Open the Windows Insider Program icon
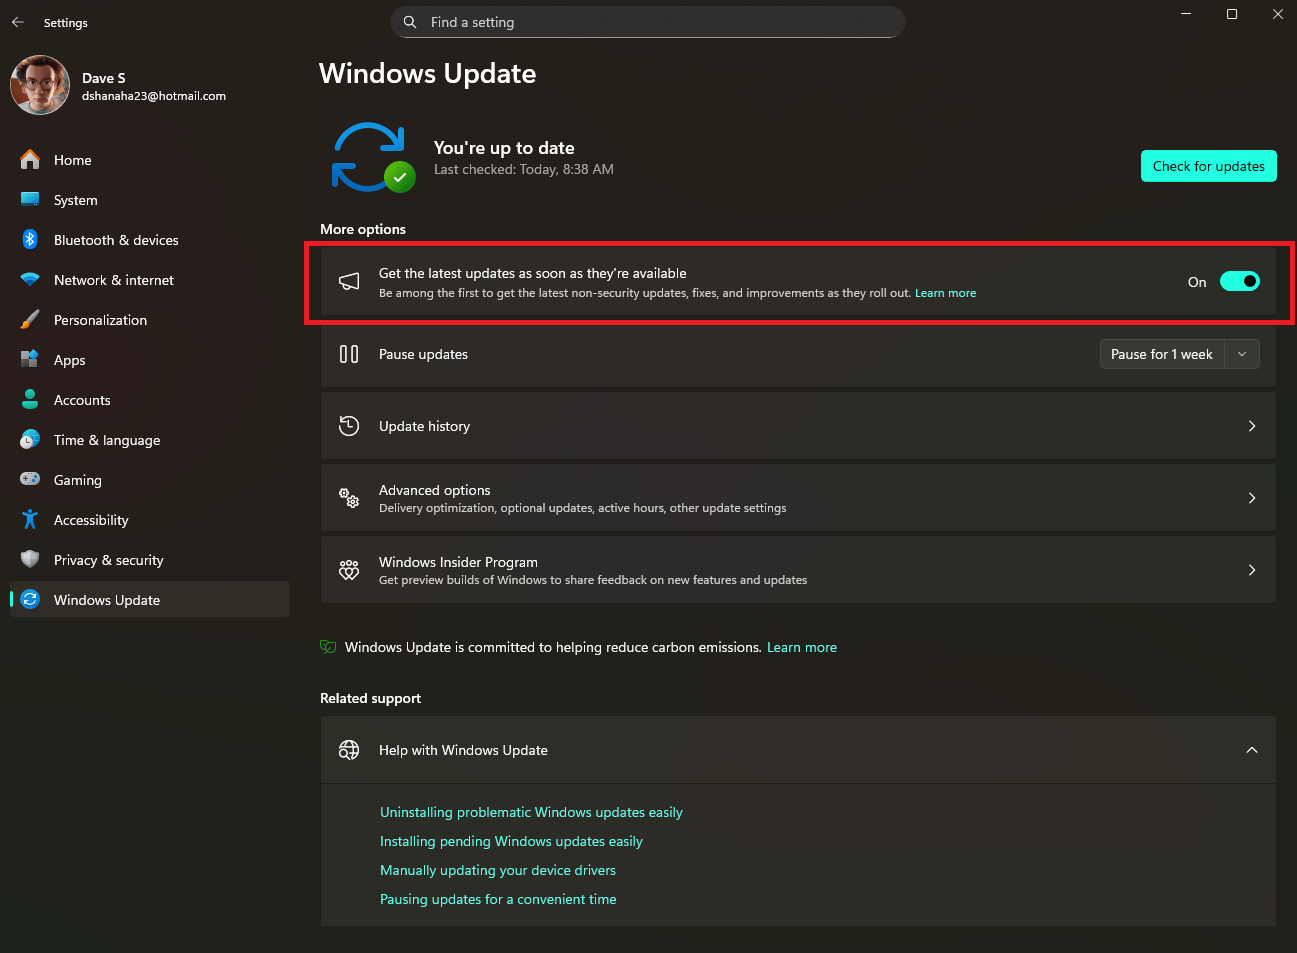 point(348,570)
